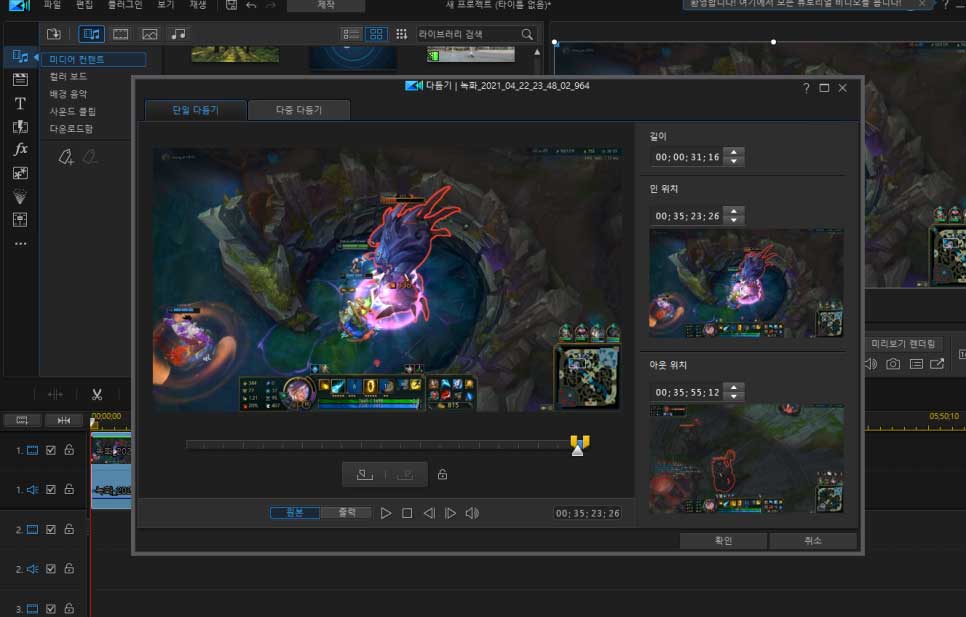Select 배경 음악 in media list

pos(68,94)
